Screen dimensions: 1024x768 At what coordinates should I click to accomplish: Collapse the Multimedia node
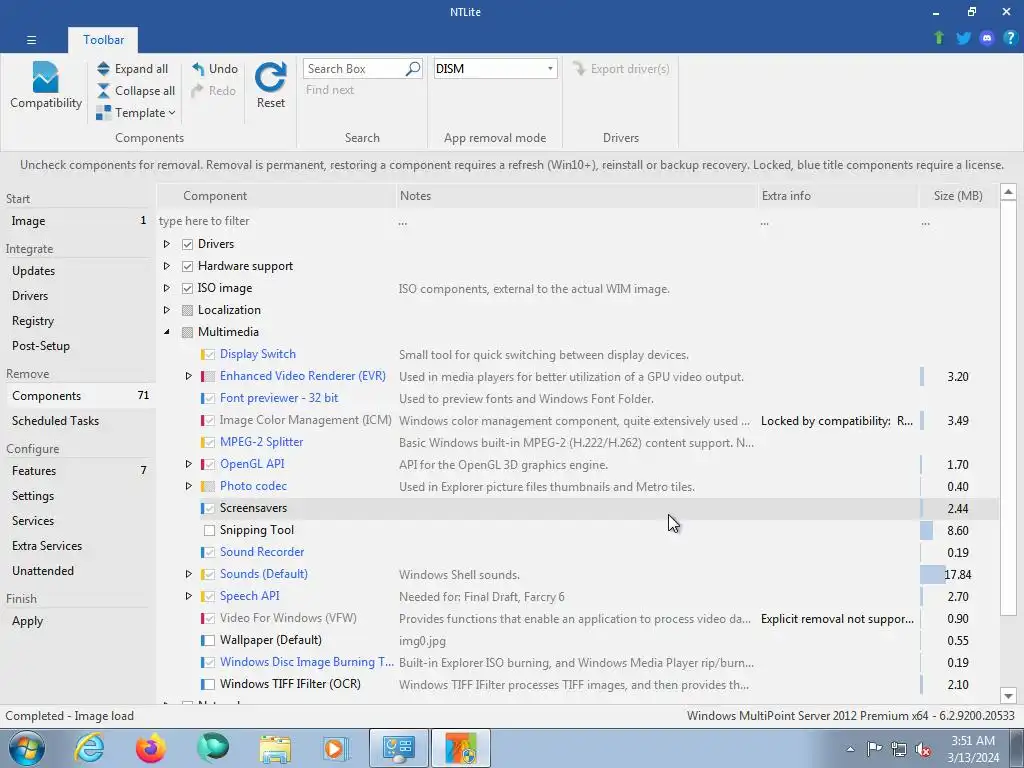(x=167, y=332)
